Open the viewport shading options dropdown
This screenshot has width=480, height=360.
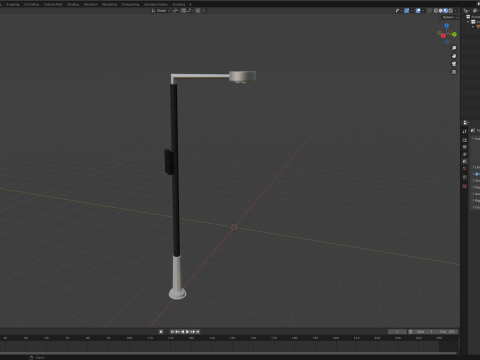point(455,11)
